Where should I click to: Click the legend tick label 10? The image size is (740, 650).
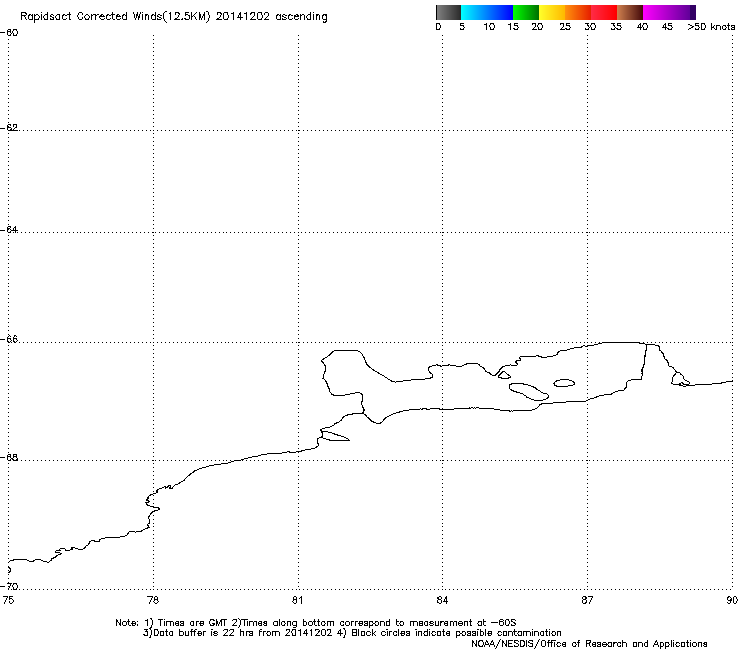[489, 27]
